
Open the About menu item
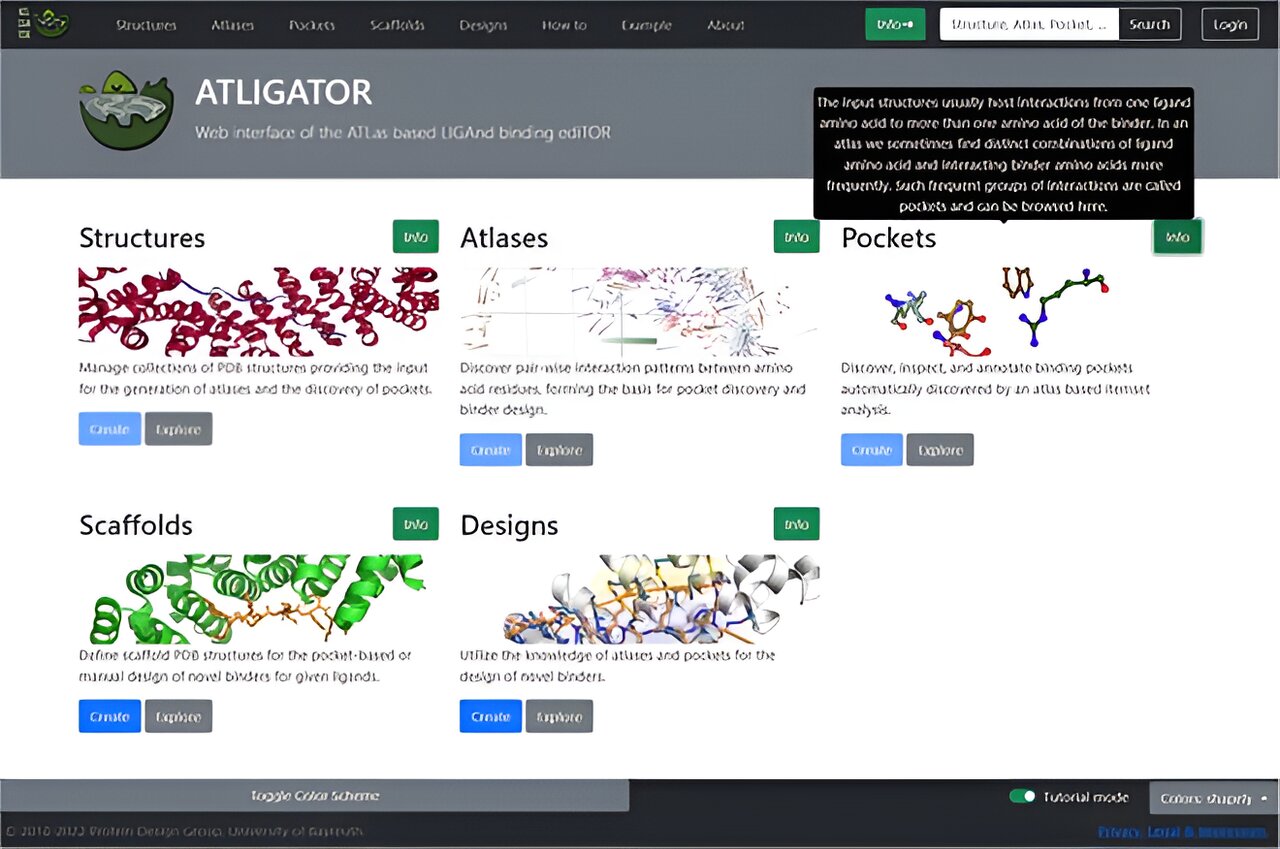[x=725, y=25]
